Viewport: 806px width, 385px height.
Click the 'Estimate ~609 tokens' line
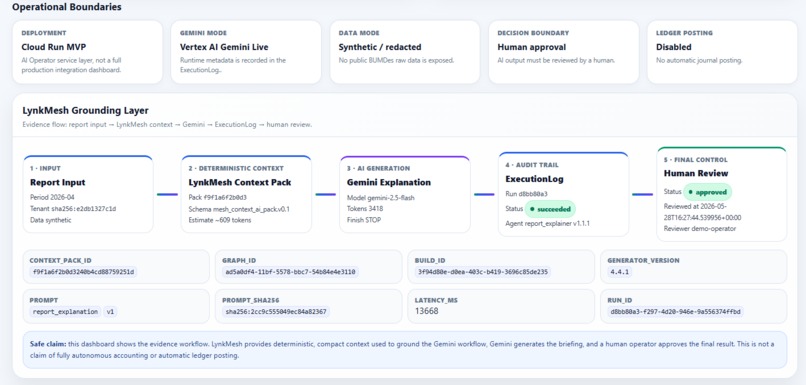pyautogui.click(x=220, y=220)
